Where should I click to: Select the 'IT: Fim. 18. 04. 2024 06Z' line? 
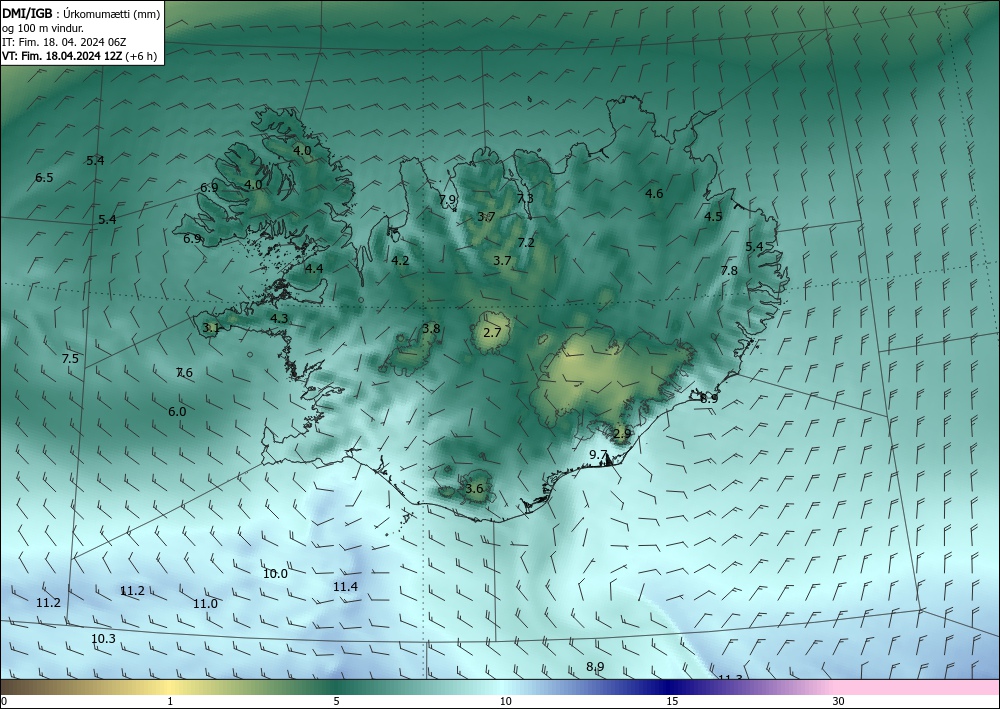coord(64,41)
